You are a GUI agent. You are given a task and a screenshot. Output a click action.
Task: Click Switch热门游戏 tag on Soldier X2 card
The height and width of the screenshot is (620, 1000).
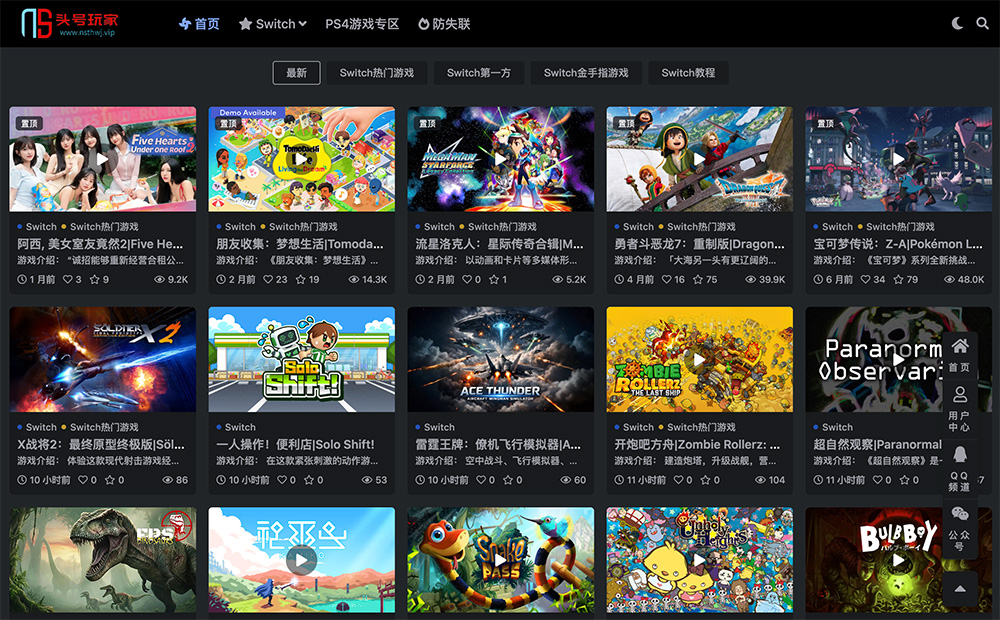coord(104,427)
